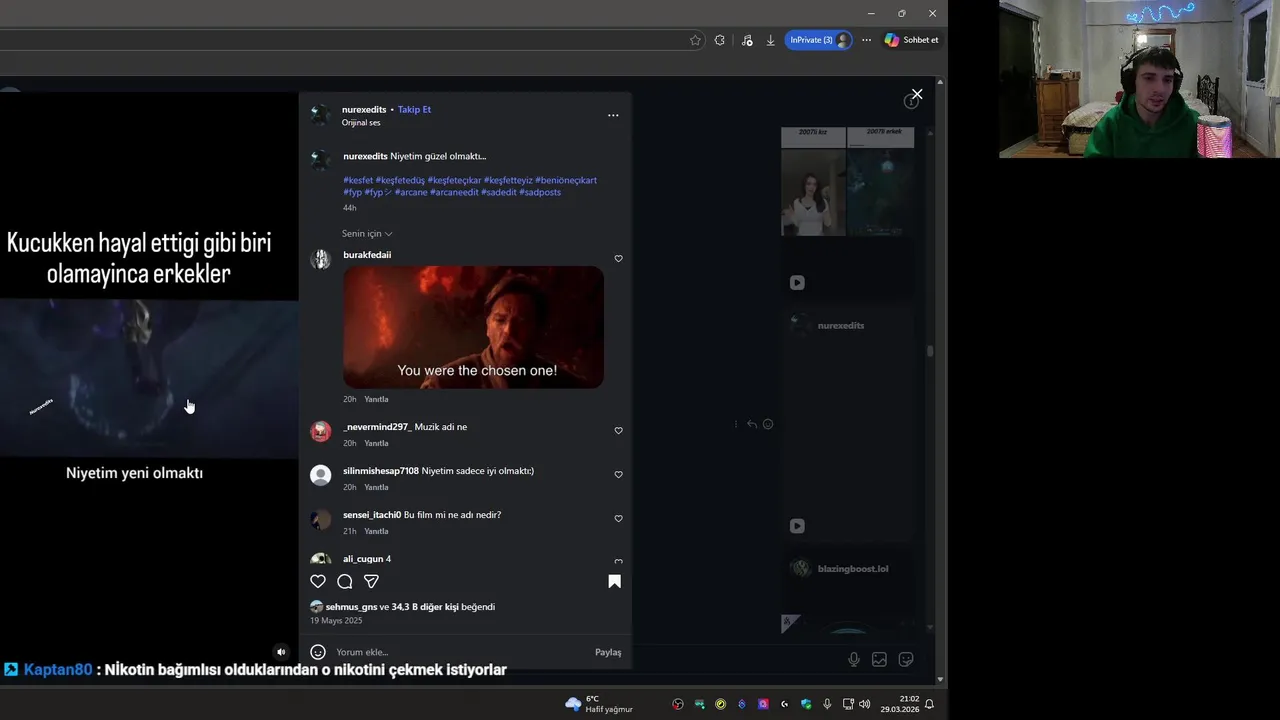Add this page to favorites star
This screenshot has width=1280, height=720.
(695, 40)
